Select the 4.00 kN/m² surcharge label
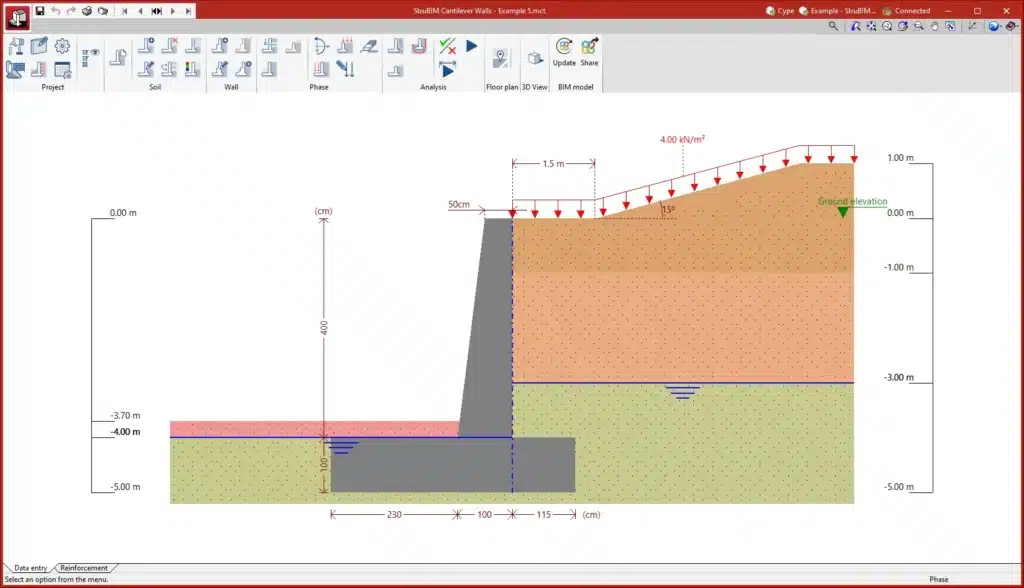This screenshot has width=1024, height=588. (x=682, y=139)
